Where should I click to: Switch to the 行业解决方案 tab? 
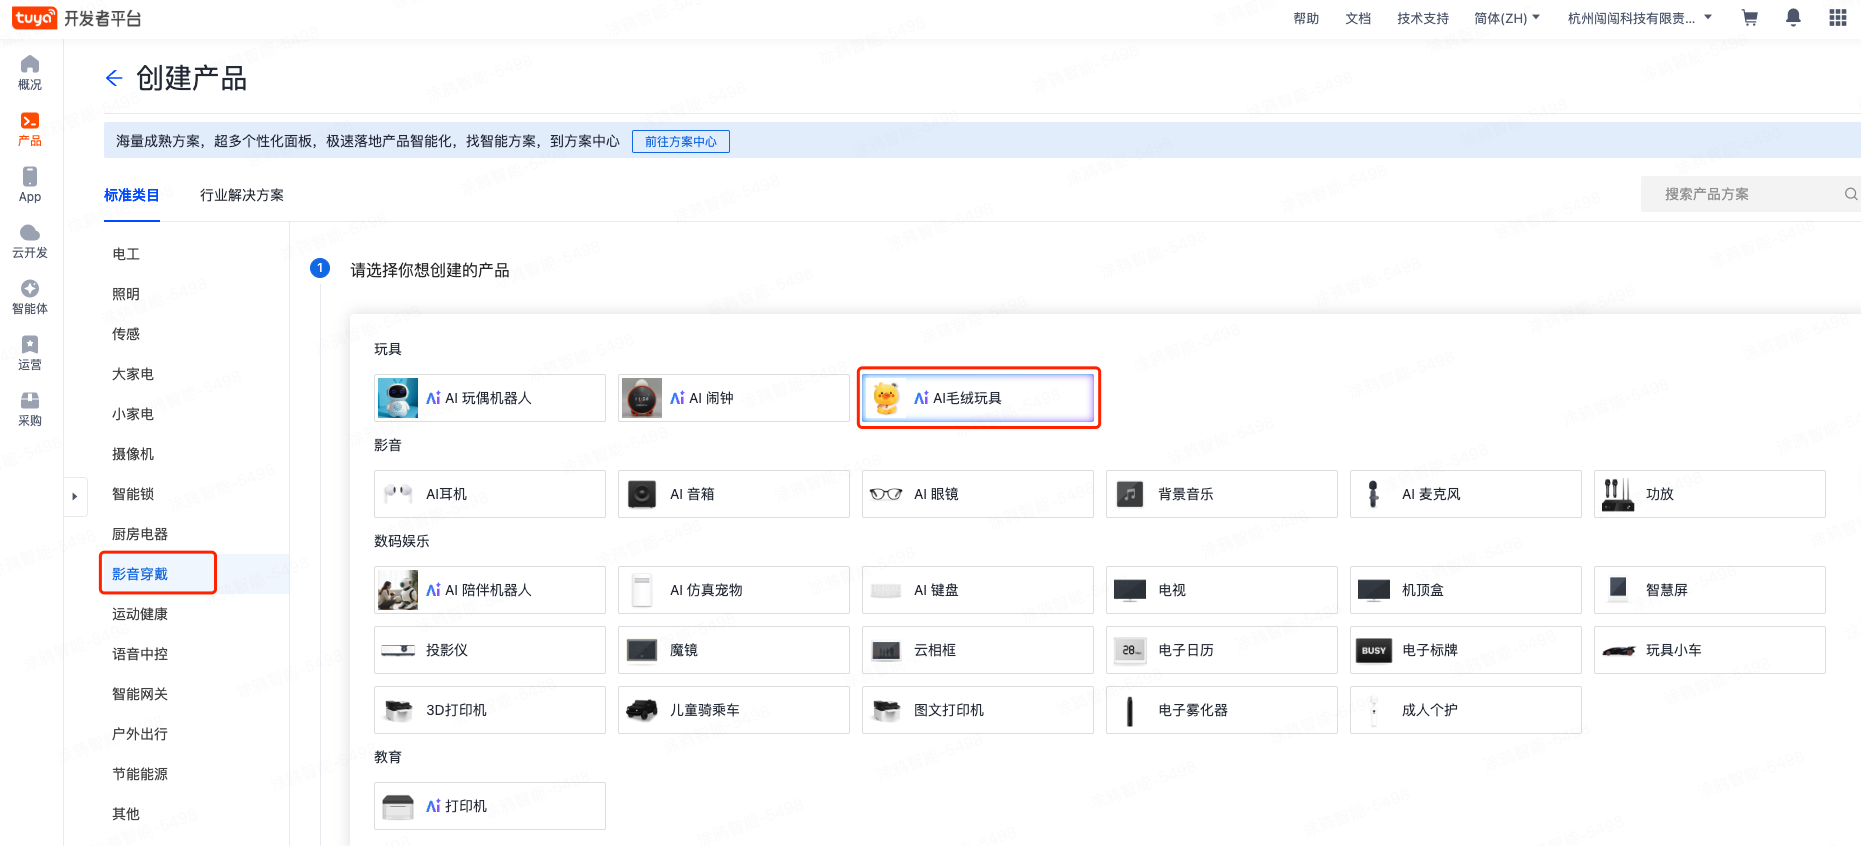click(x=241, y=195)
